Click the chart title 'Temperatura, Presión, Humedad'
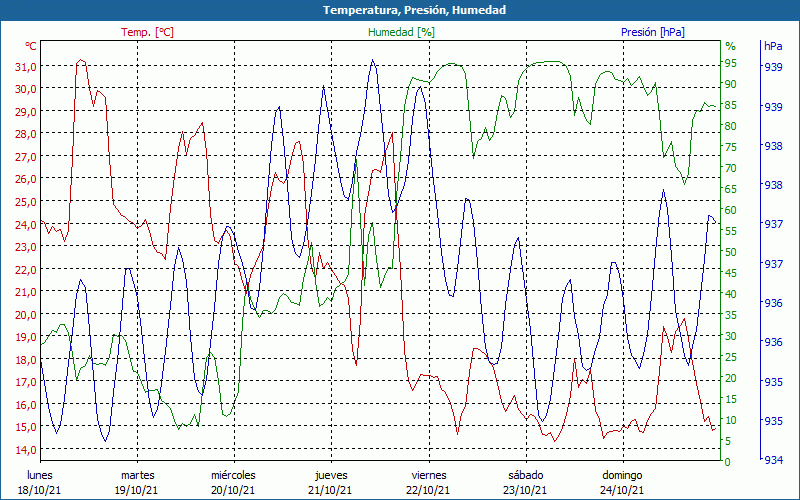800x500 pixels. click(414, 10)
